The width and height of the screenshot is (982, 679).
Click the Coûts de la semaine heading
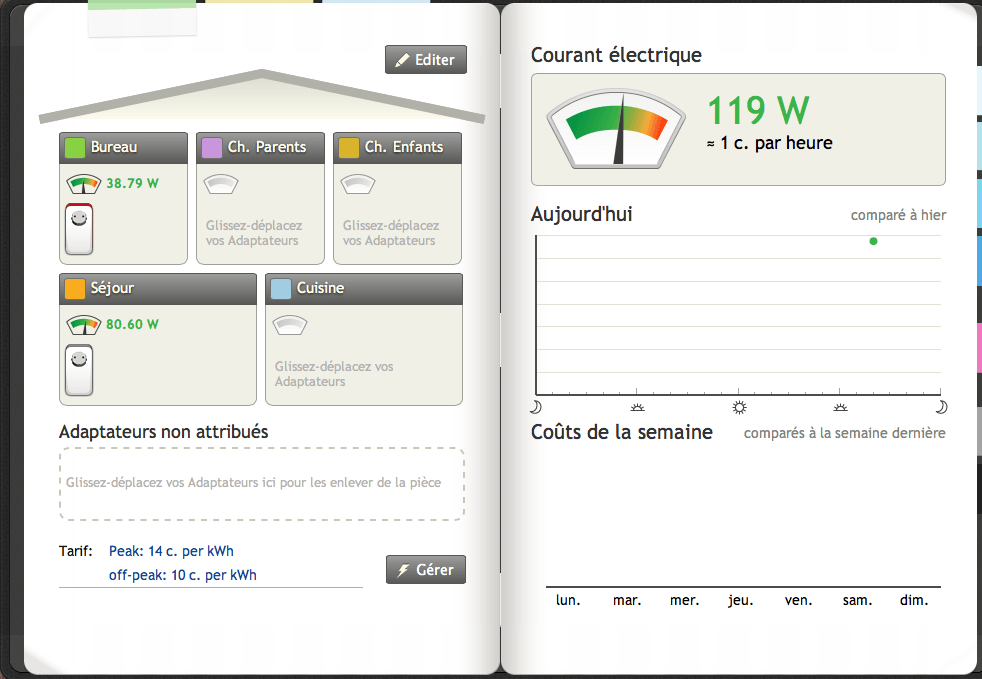click(x=621, y=432)
